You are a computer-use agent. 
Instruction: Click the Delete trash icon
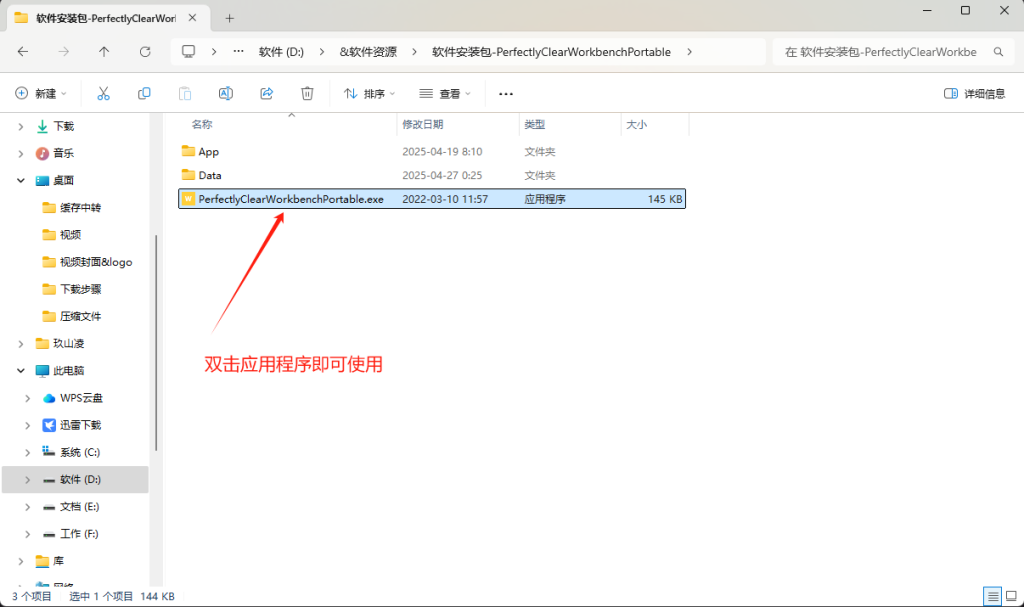(x=308, y=93)
